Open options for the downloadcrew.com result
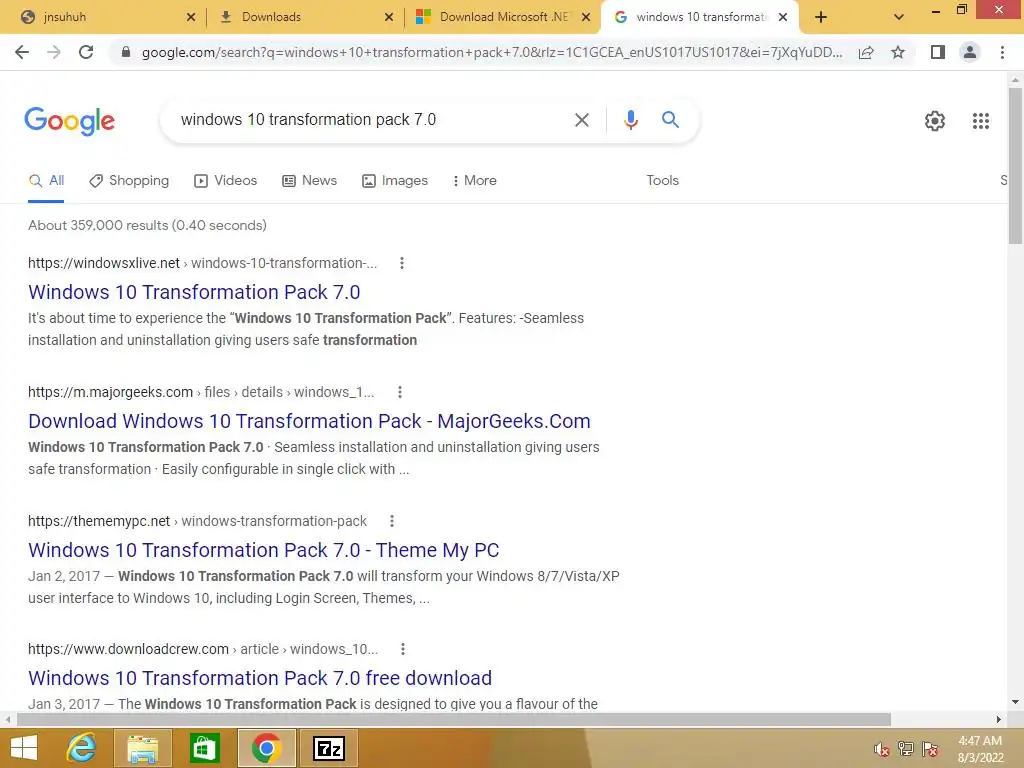This screenshot has height=768, width=1024. 403,649
